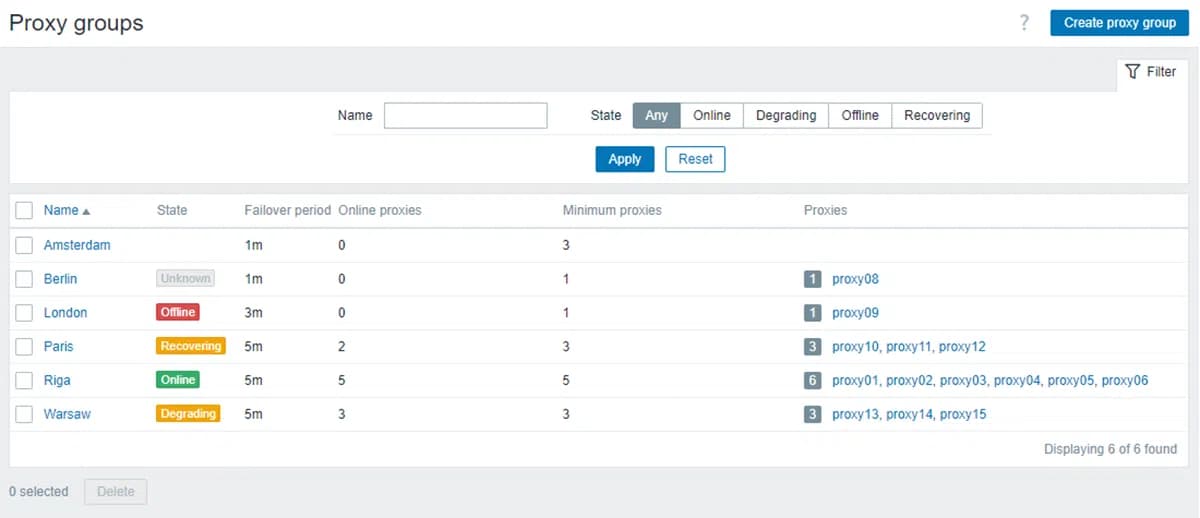Open the proxy08 link
The image size is (1200, 518).
coord(855,279)
